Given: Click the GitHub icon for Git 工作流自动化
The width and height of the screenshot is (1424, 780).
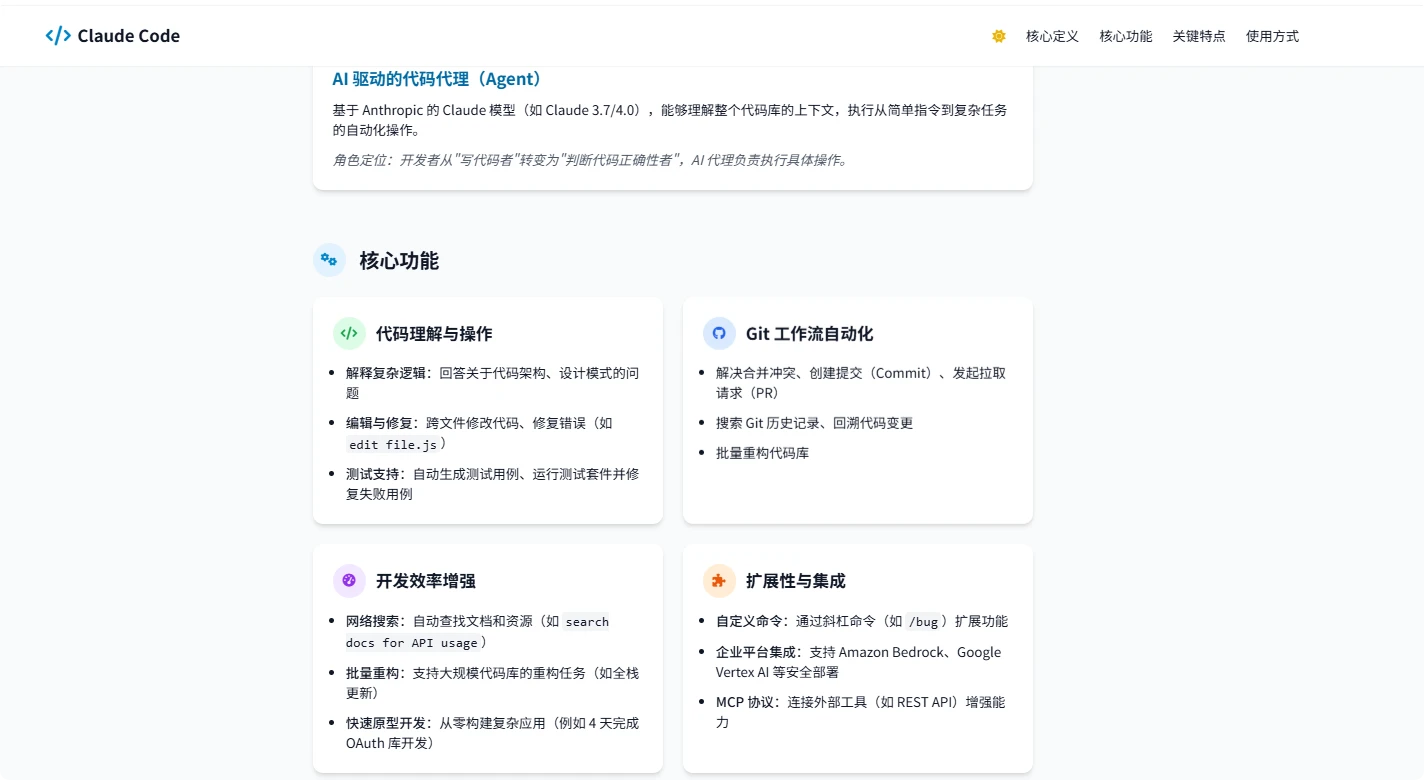Looking at the screenshot, I should [x=719, y=333].
